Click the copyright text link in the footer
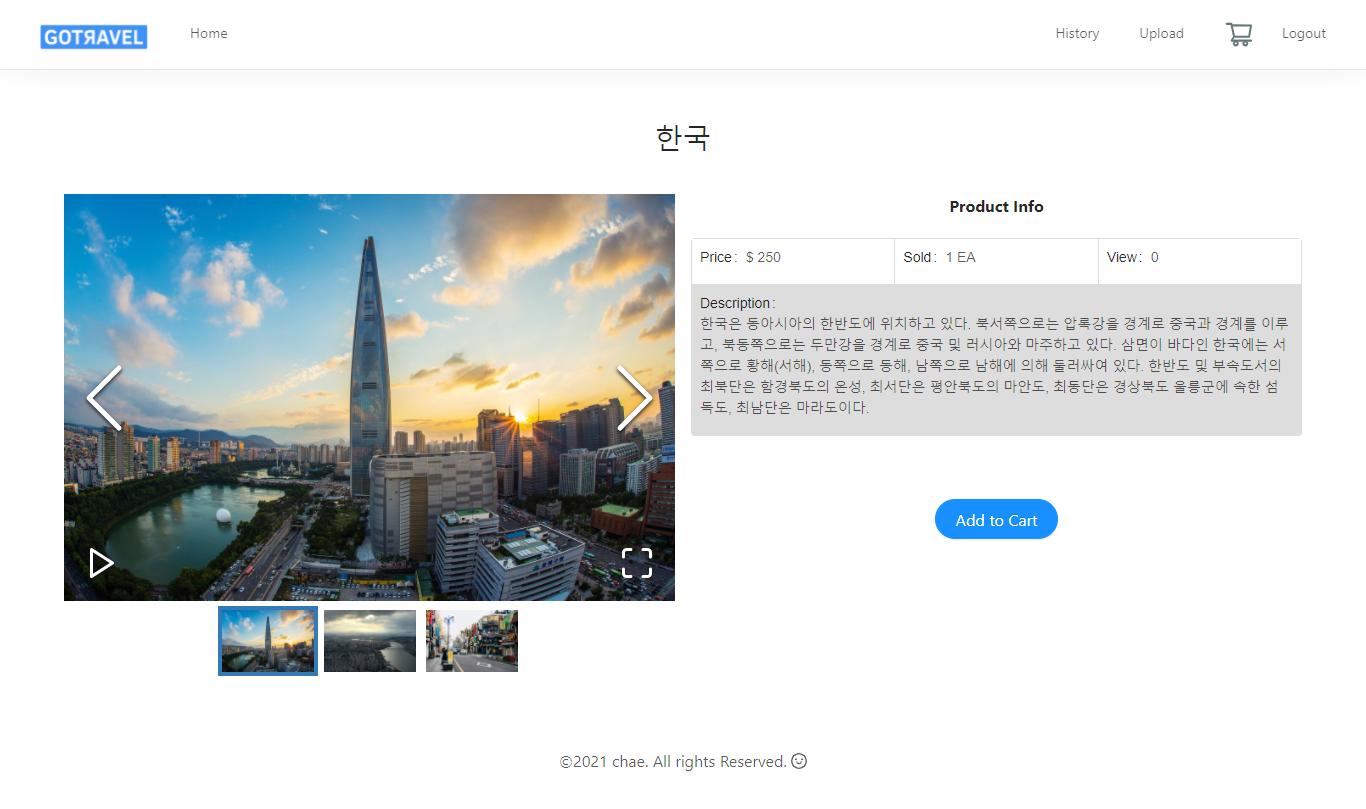The height and width of the screenshot is (809, 1366). [673, 761]
